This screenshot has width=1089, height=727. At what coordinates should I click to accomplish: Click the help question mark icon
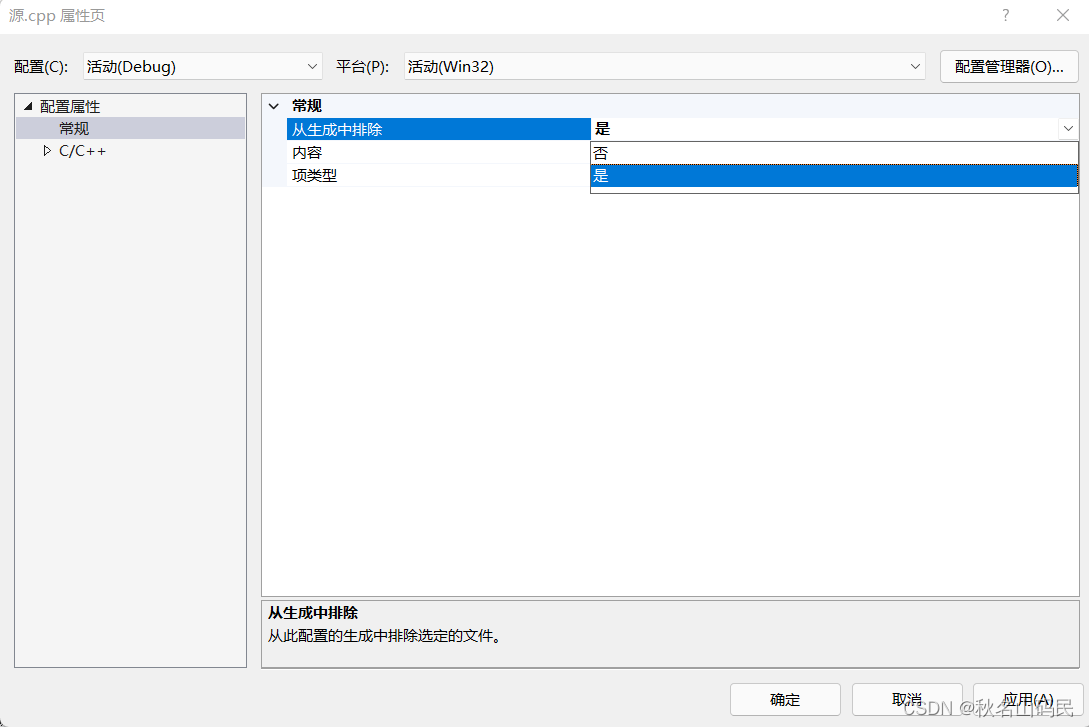(x=1005, y=15)
